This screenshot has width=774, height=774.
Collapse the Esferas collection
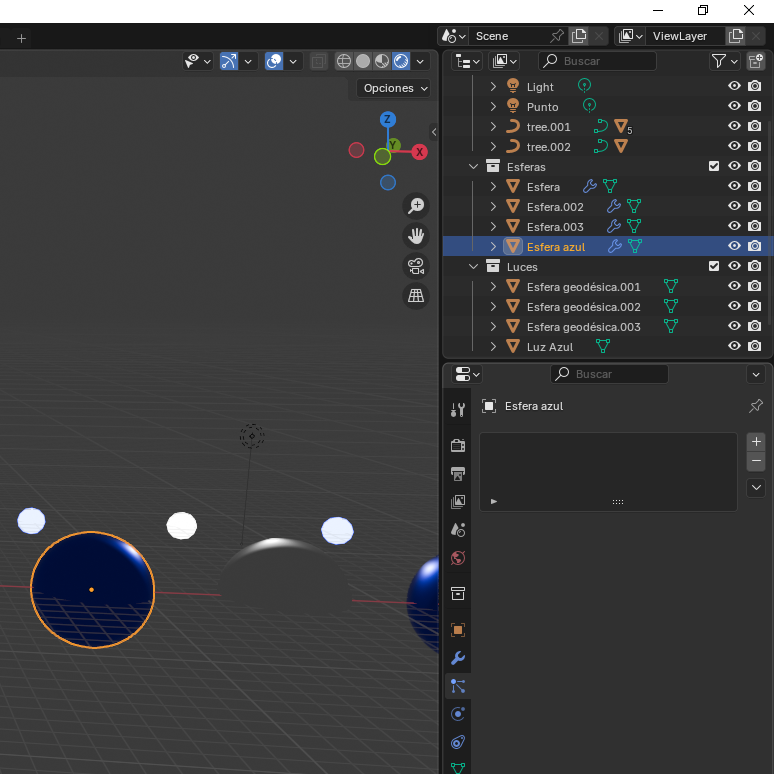tap(474, 166)
